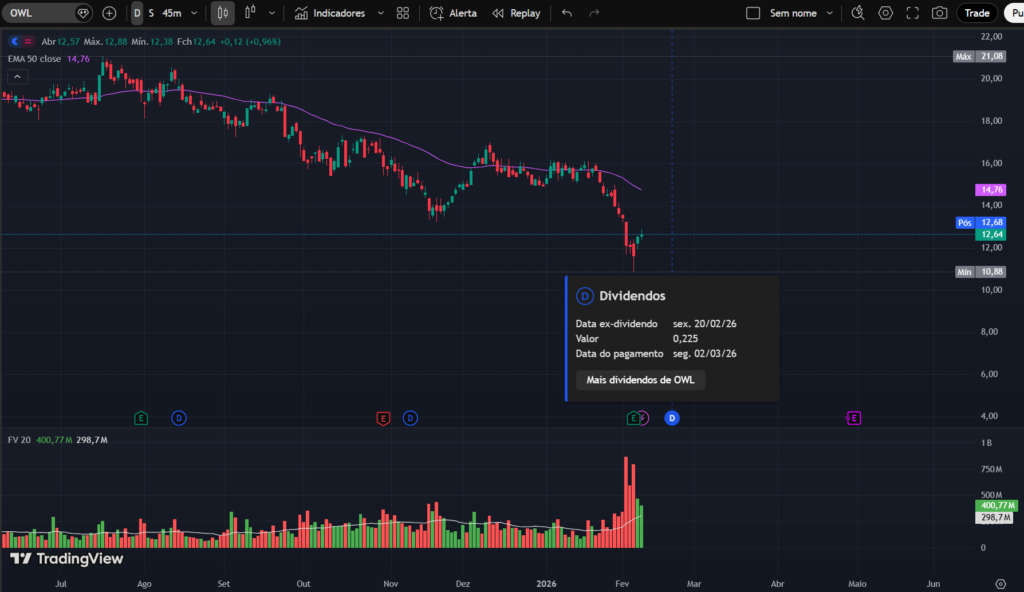This screenshot has height=592, width=1024.
Task: Expand the bar style dropdown arrow
Action: [271, 13]
